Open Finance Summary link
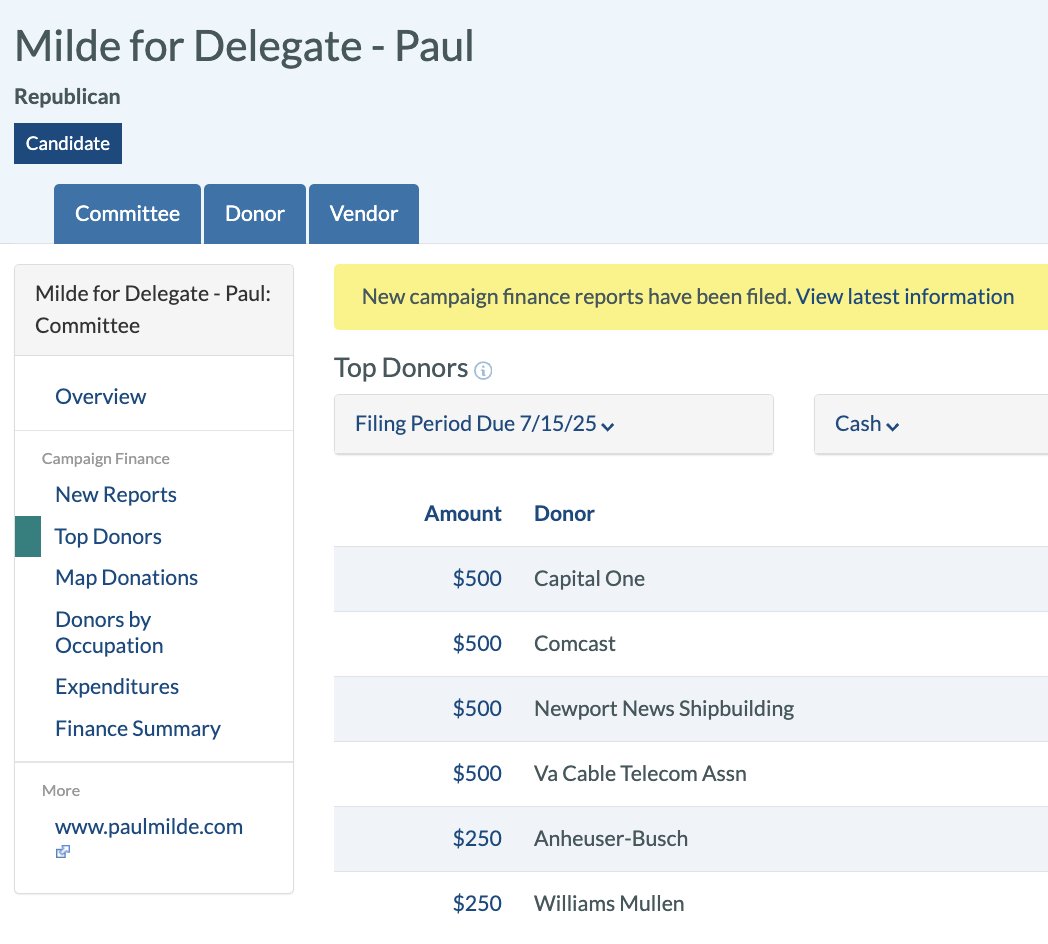This screenshot has height=944, width=1048. [x=138, y=729]
